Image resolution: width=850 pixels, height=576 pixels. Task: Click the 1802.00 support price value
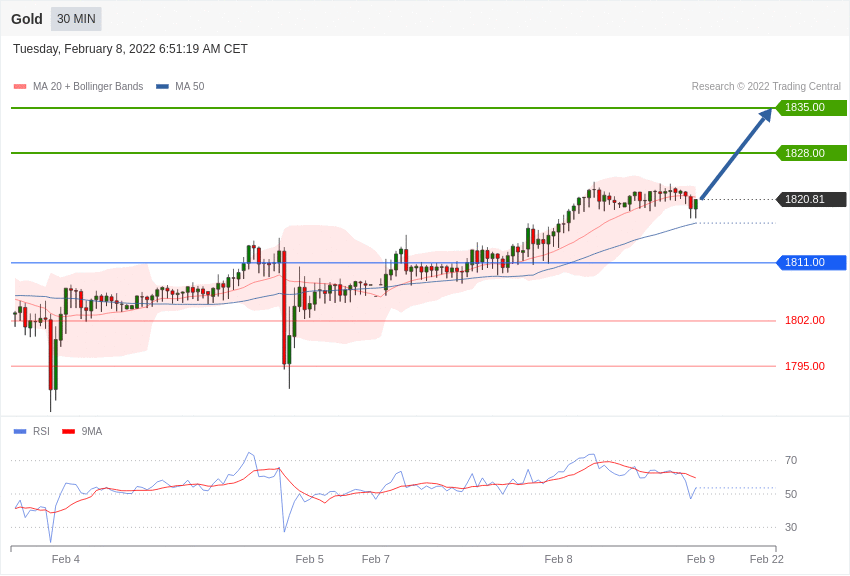805,320
